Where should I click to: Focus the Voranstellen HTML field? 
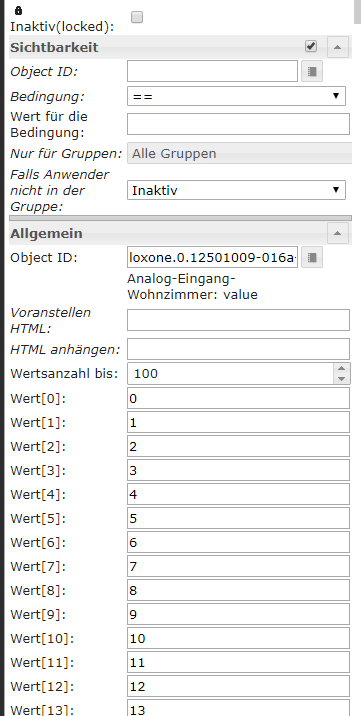[238, 320]
